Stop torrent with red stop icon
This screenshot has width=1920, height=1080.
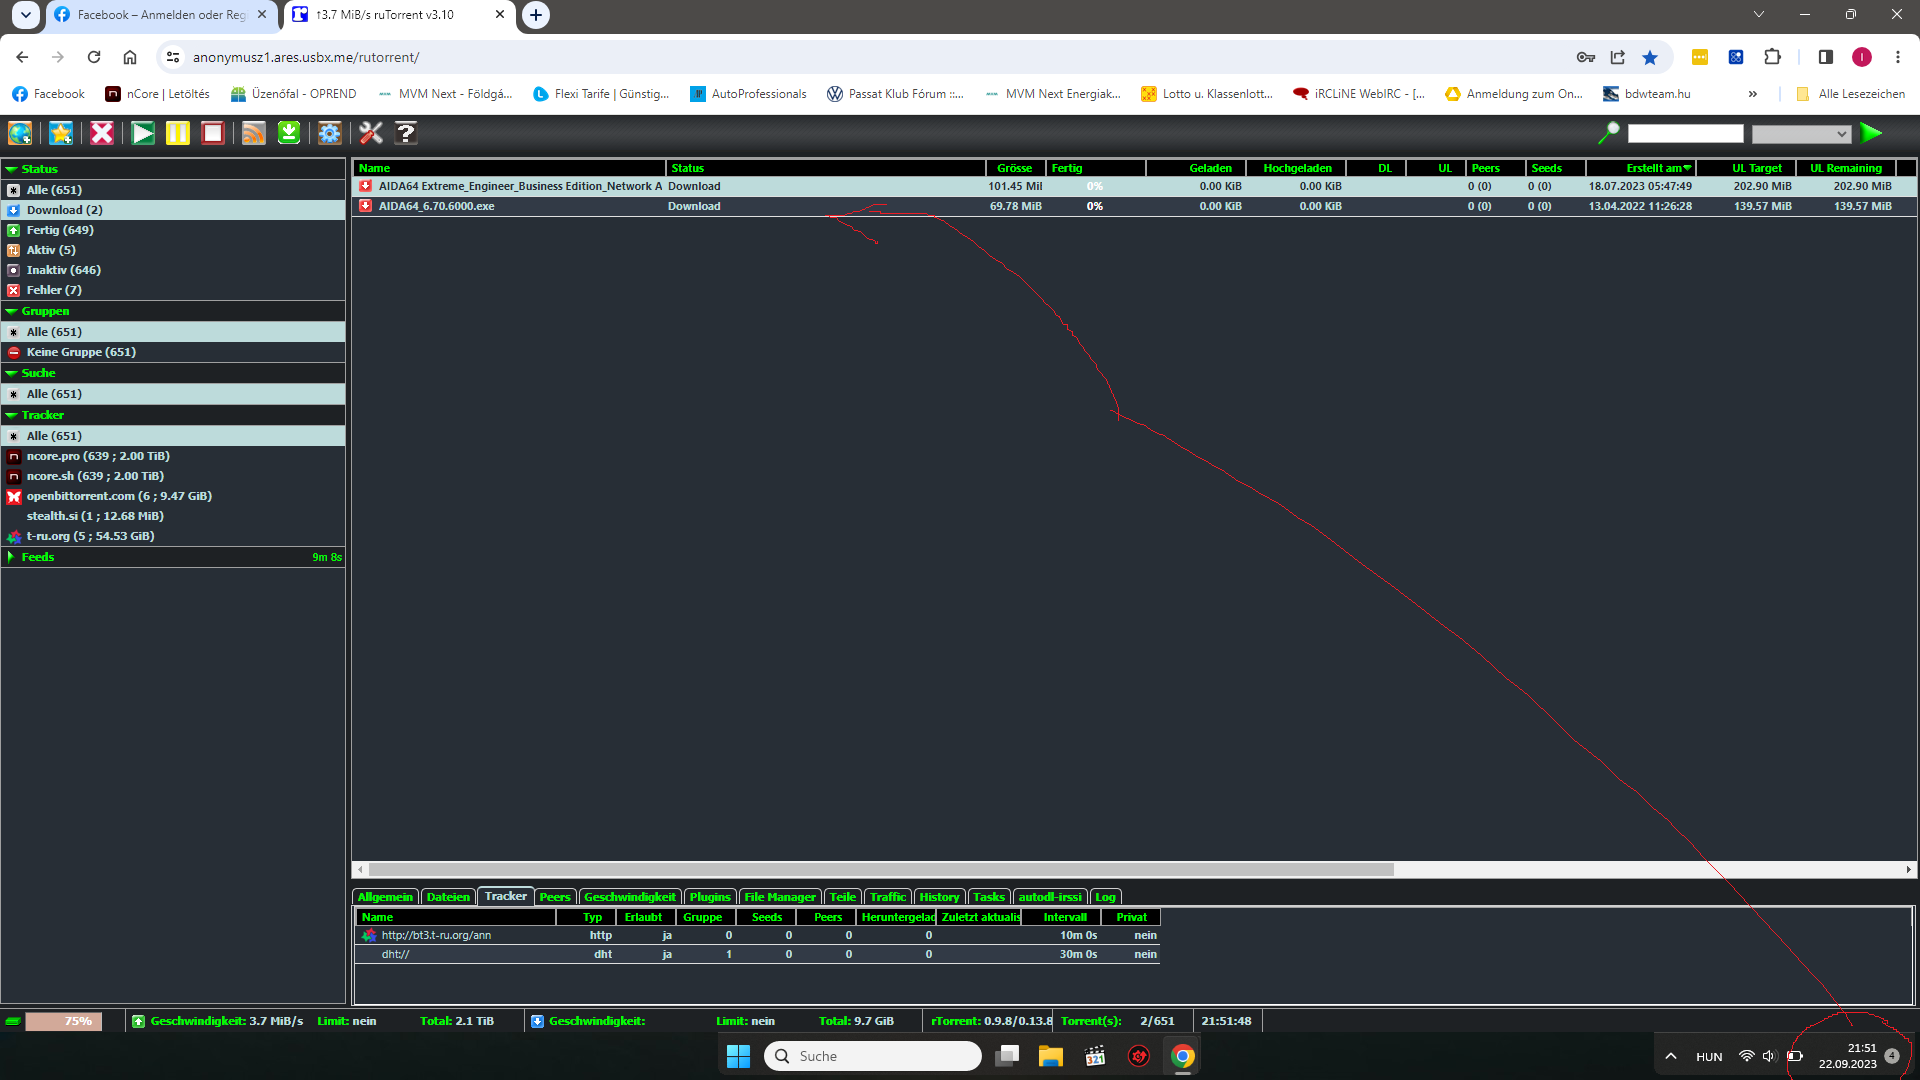click(213, 133)
